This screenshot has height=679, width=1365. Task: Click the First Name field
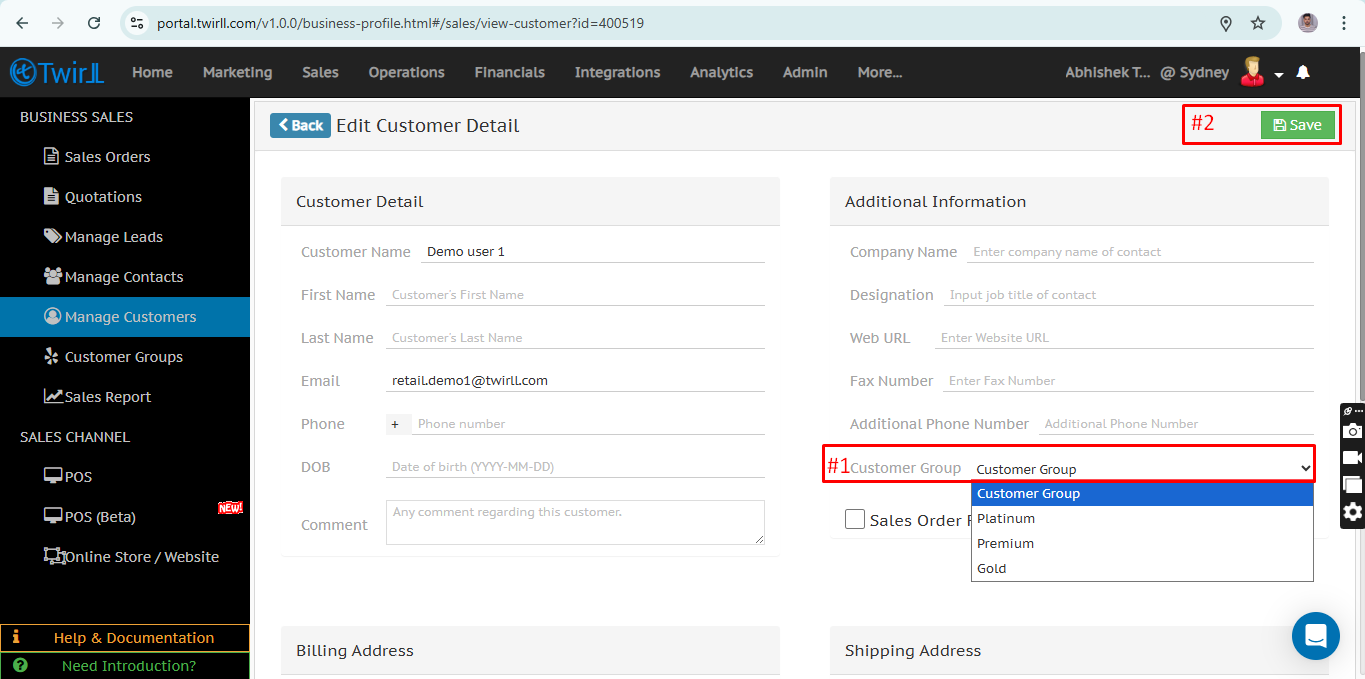(x=575, y=295)
